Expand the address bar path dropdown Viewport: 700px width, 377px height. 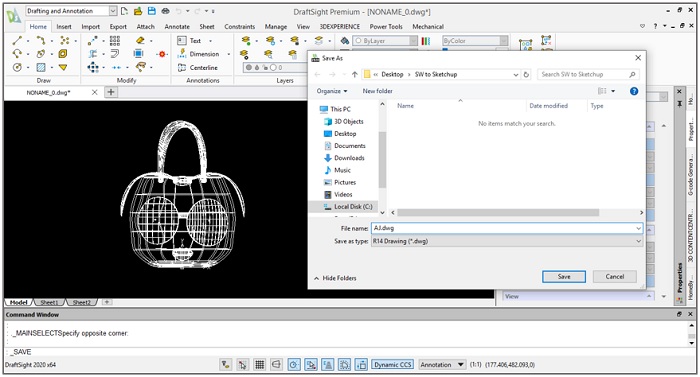516,75
